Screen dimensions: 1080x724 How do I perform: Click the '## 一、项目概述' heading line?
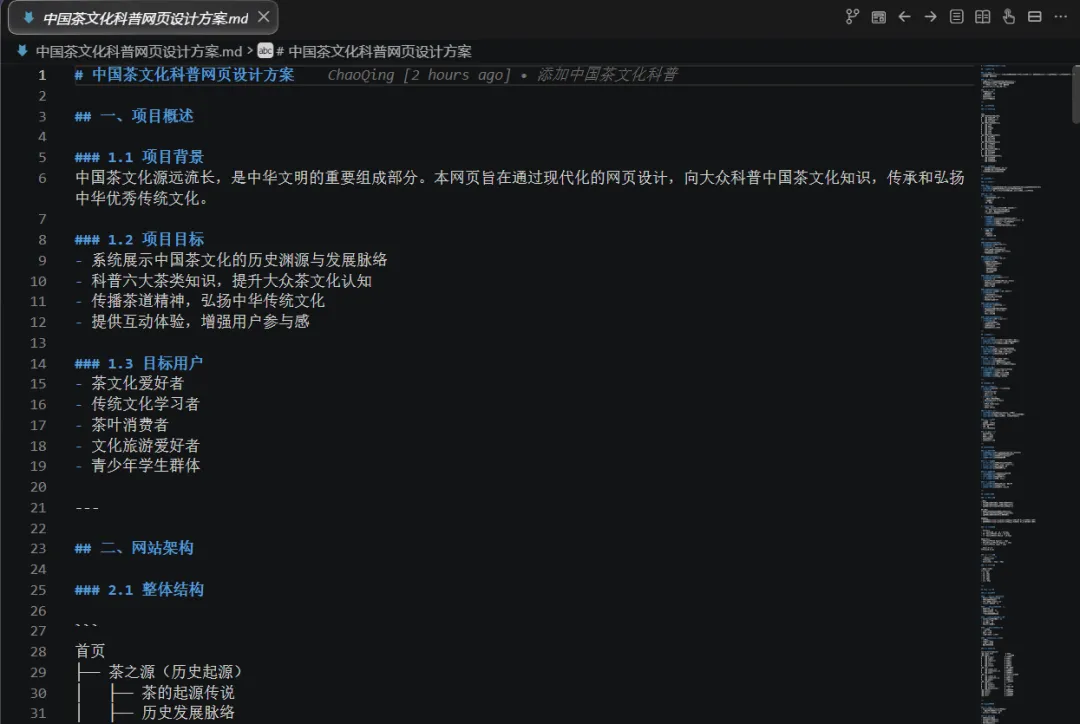tap(134, 116)
